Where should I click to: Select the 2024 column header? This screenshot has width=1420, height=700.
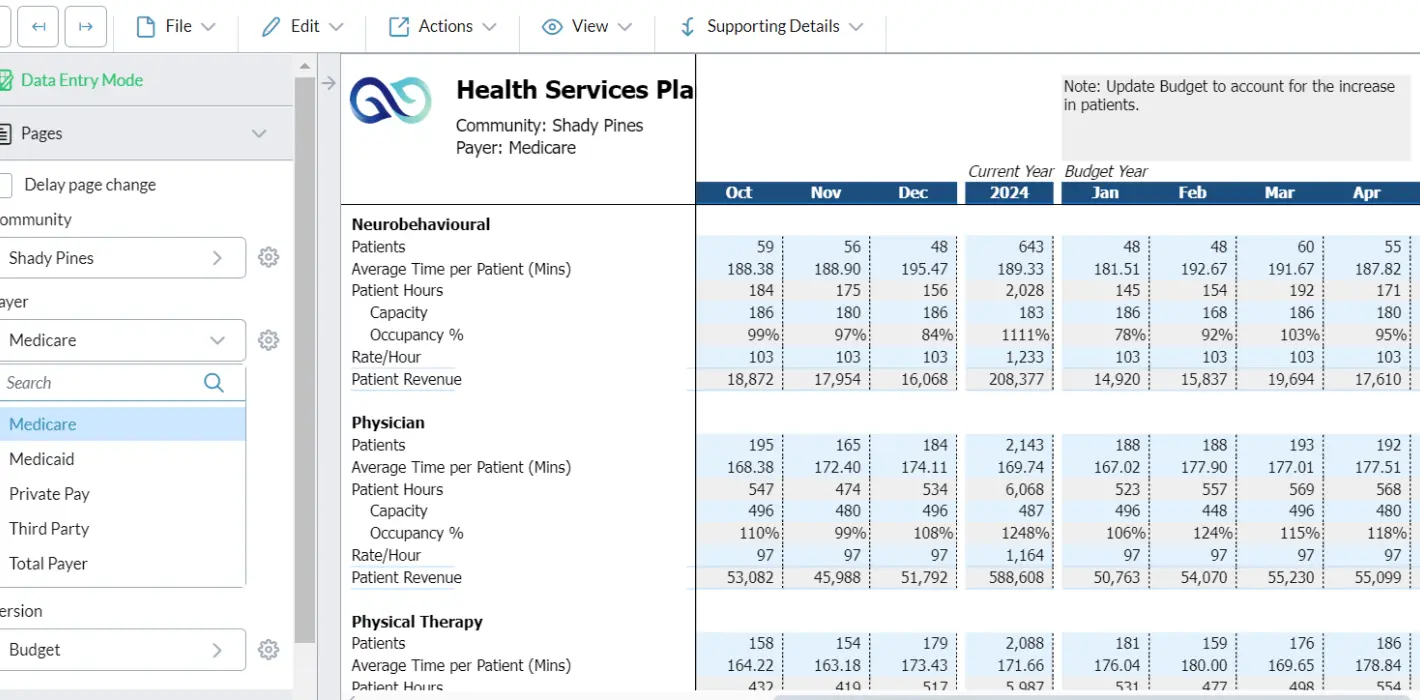click(x=1009, y=193)
